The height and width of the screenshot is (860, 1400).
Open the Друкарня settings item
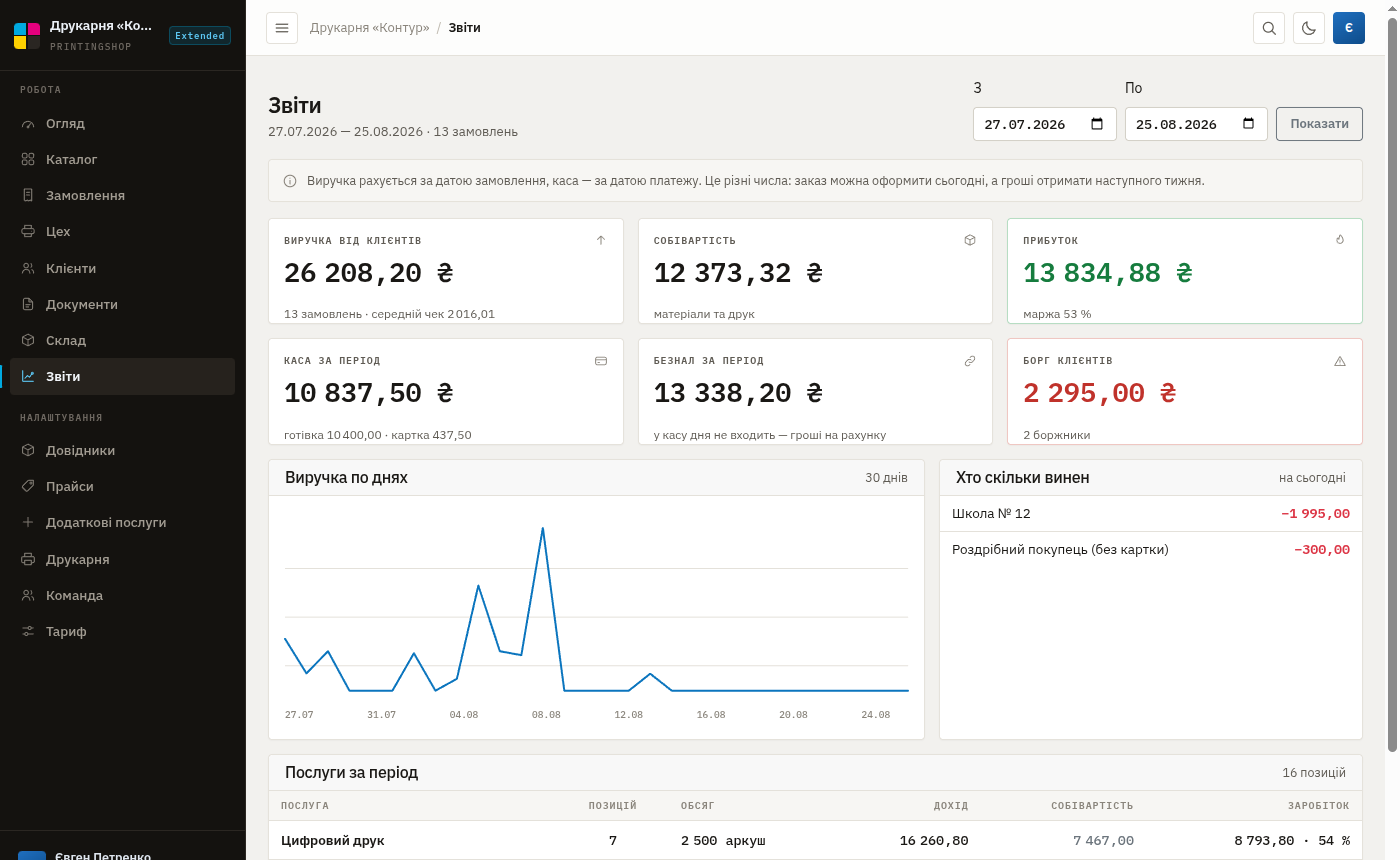click(122, 560)
